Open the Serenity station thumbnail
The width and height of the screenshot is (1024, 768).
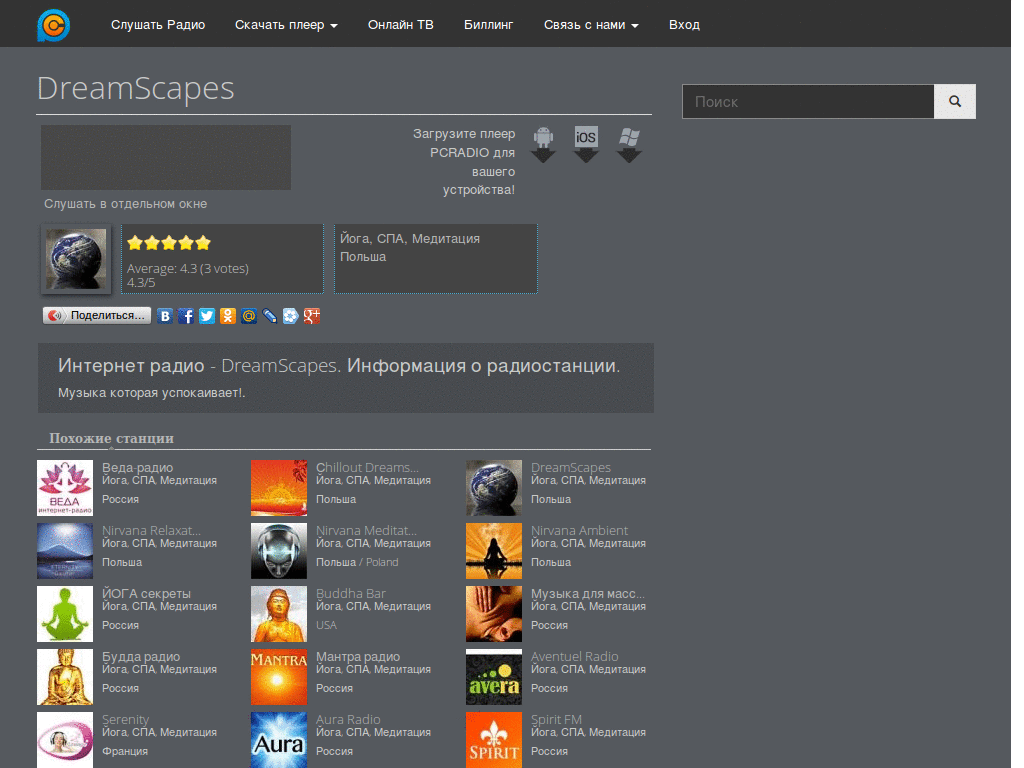pyautogui.click(x=65, y=740)
